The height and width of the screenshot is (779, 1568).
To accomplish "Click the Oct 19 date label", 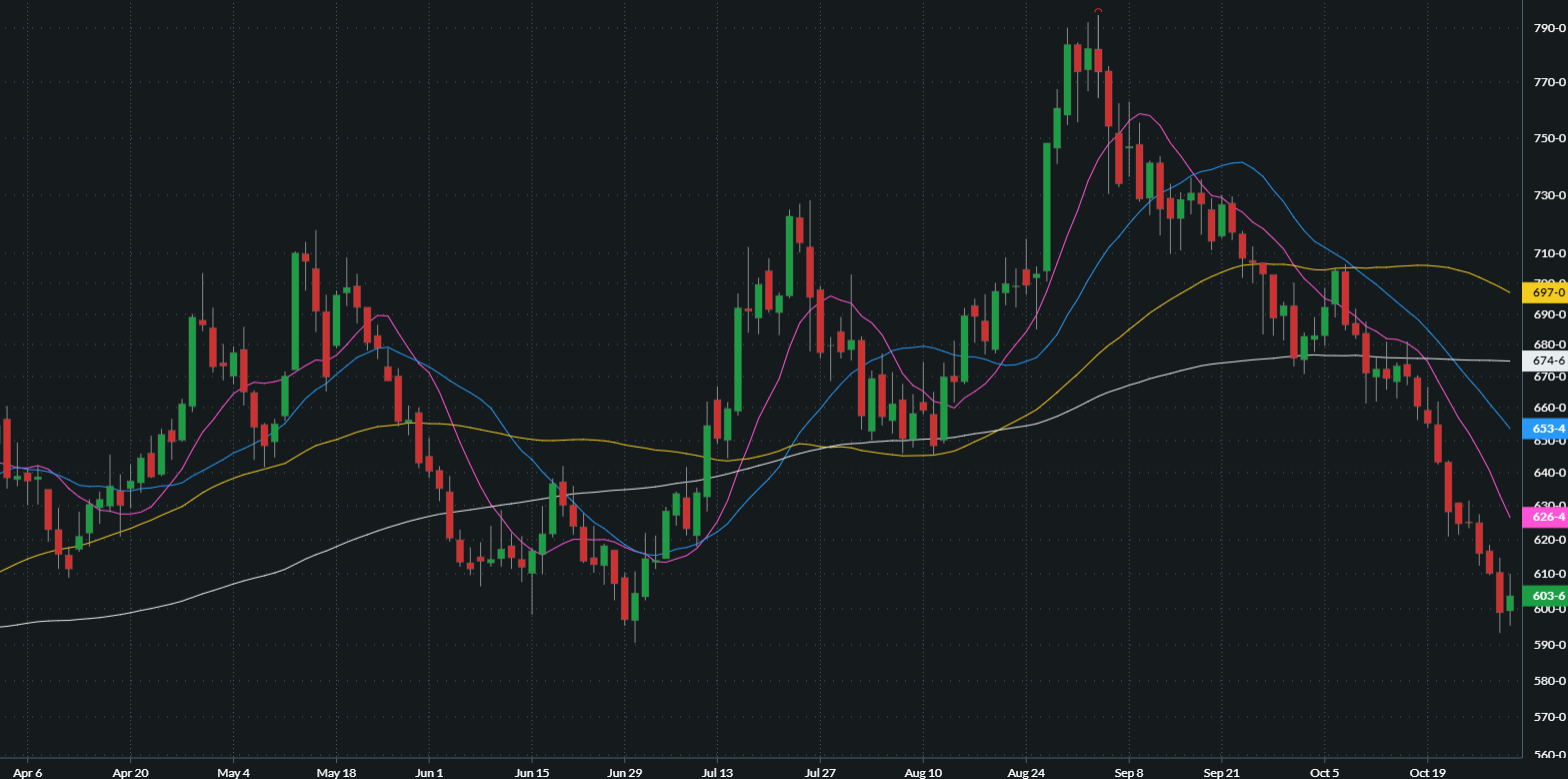I will (1426, 772).
